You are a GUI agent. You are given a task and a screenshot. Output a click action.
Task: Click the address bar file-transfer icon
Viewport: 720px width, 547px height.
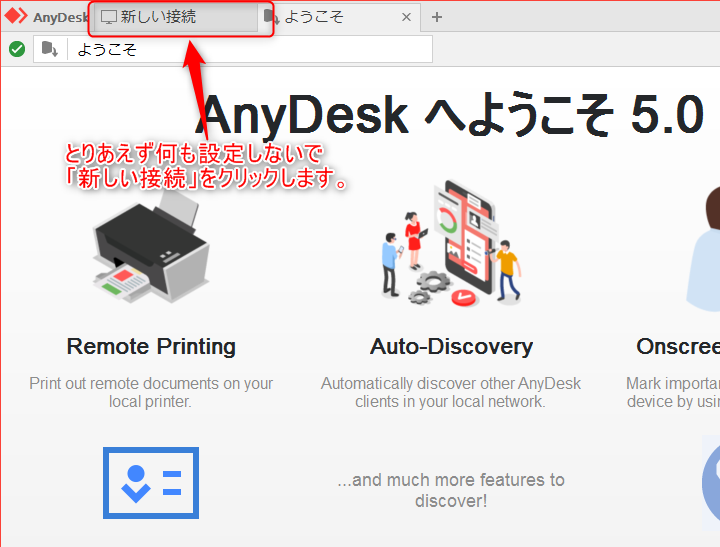50,49
